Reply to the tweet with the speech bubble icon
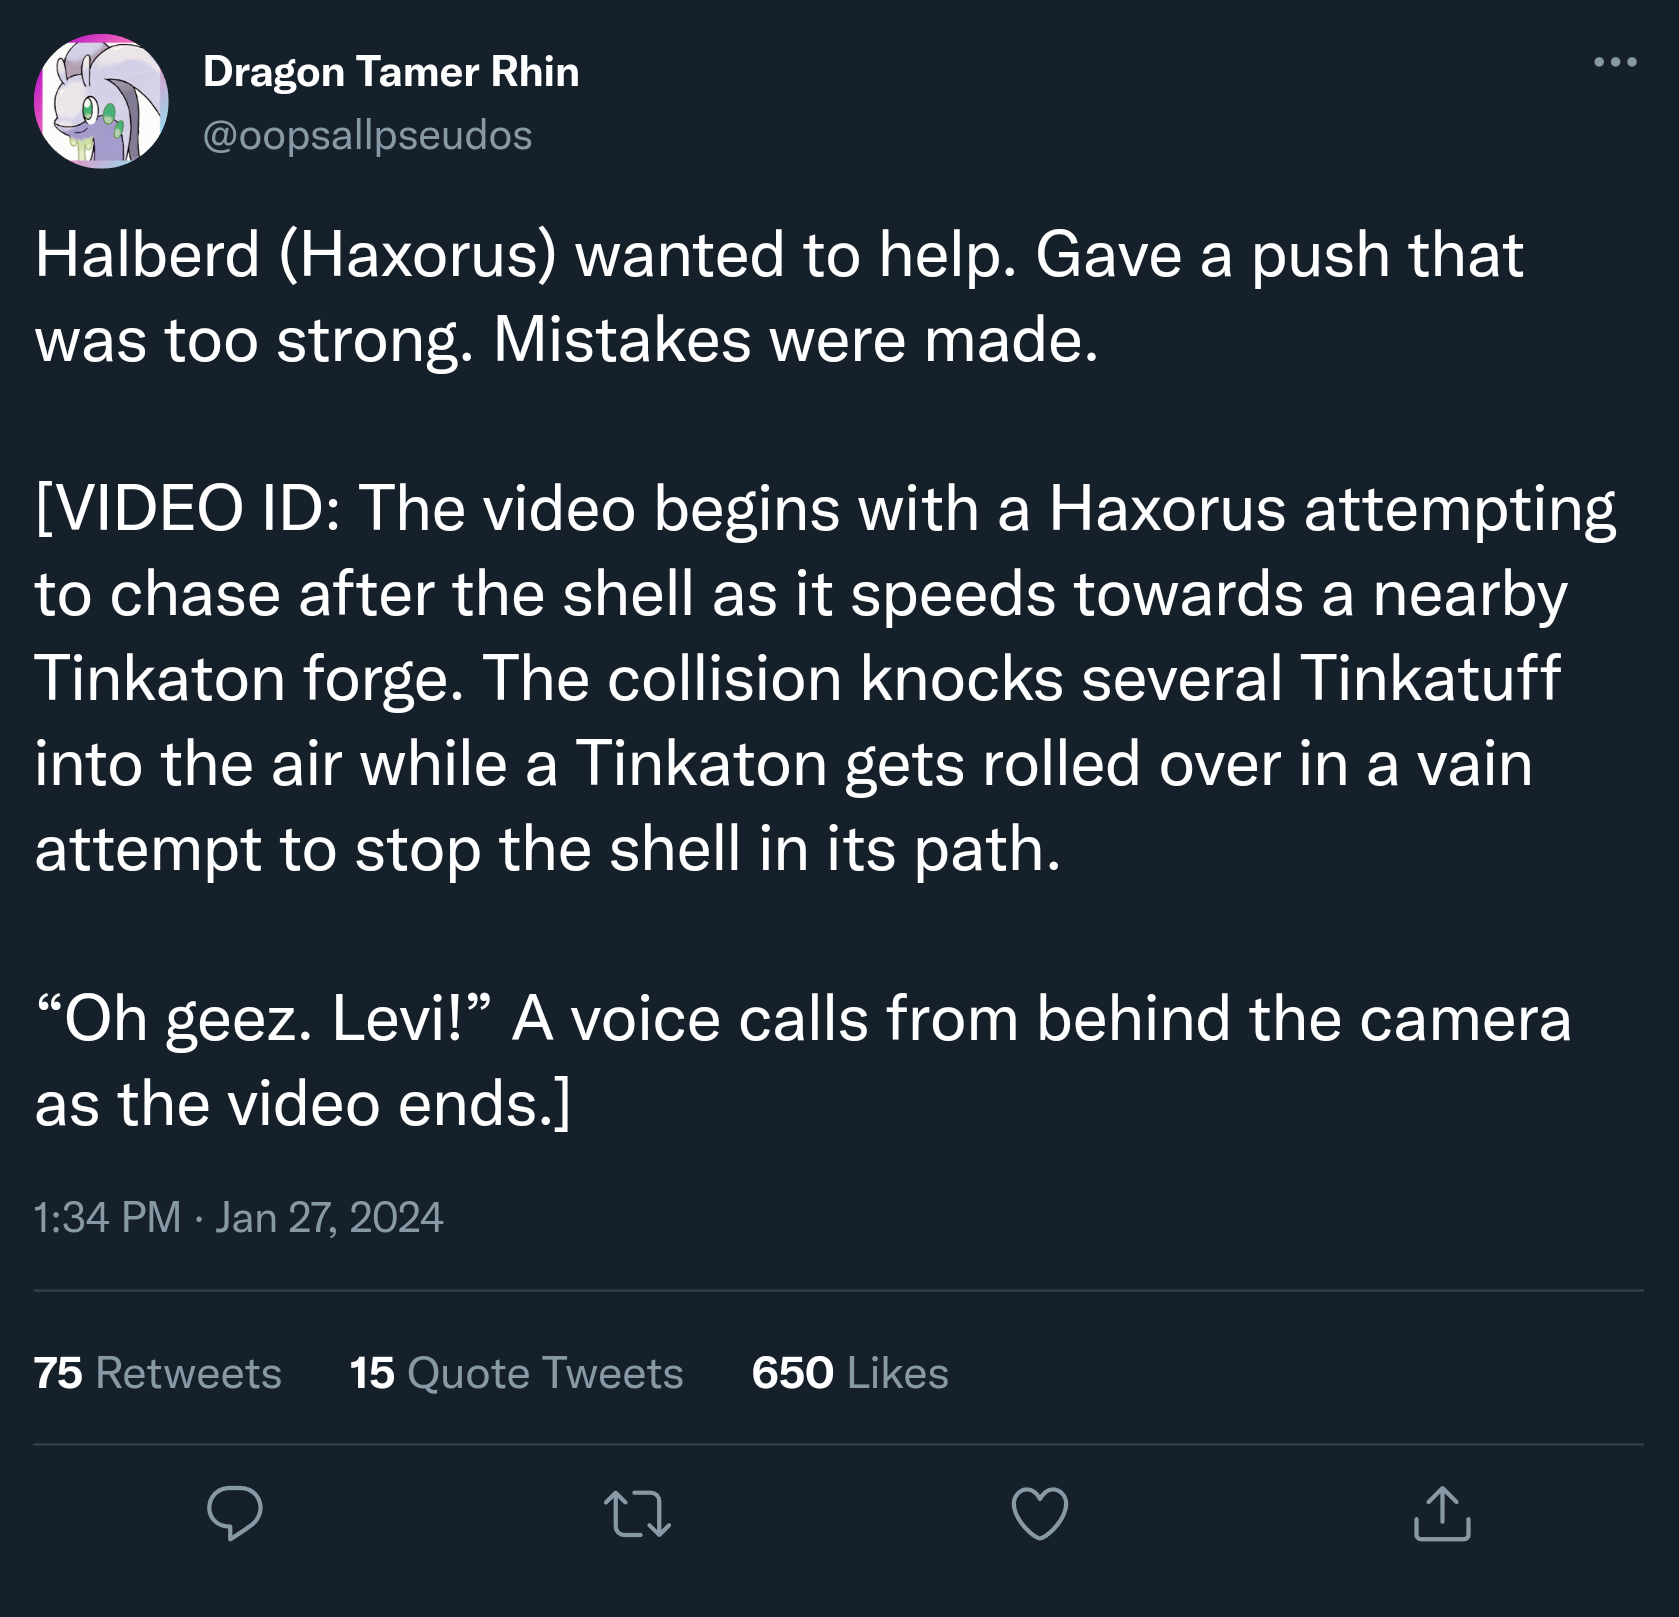Image resolution: width=1679 pixels, height=1617 pixels. coord(235,1512)
